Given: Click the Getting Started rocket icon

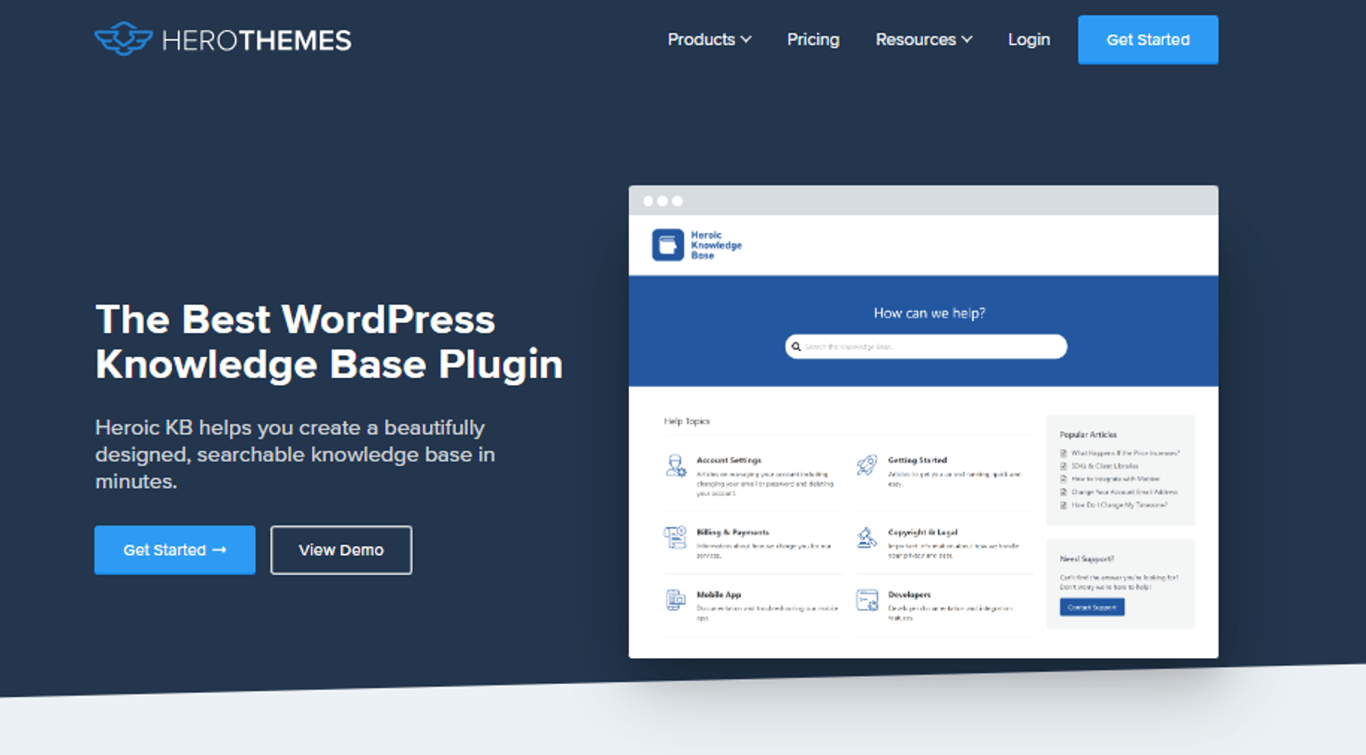Looking at the screenshot, I should (867, 465).
